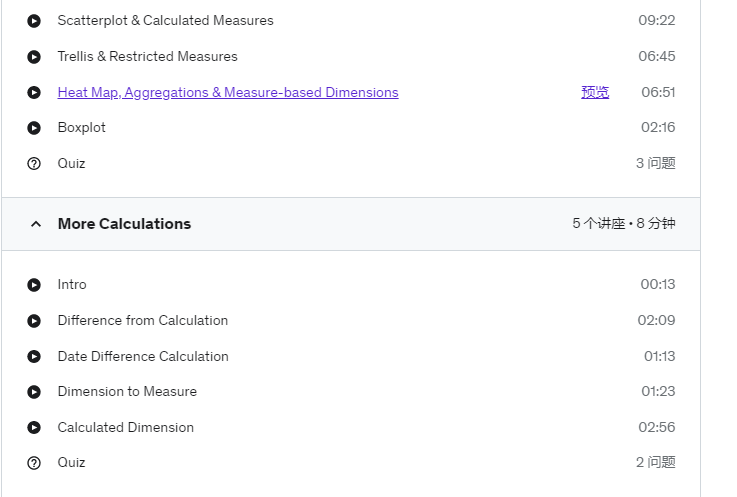Open Heat Map, Aggregations & Measure-based Dimensions link

pos(228,92)
